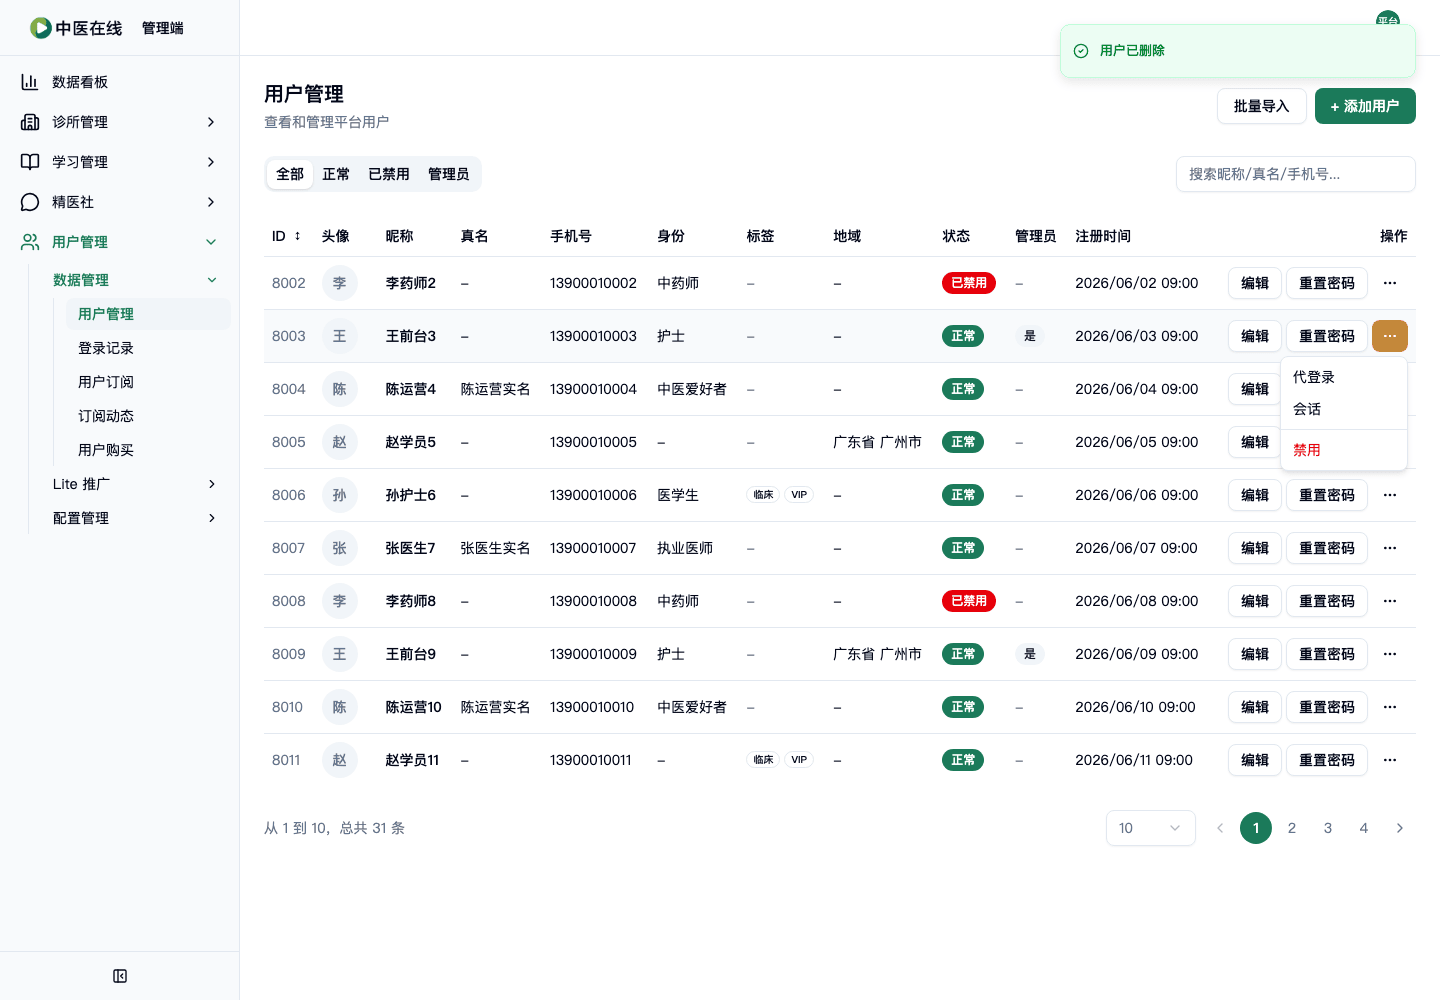The width and height of the screenshot is (1440, 1000).
Task: Go to page 4
Action: coord(1364,828)
